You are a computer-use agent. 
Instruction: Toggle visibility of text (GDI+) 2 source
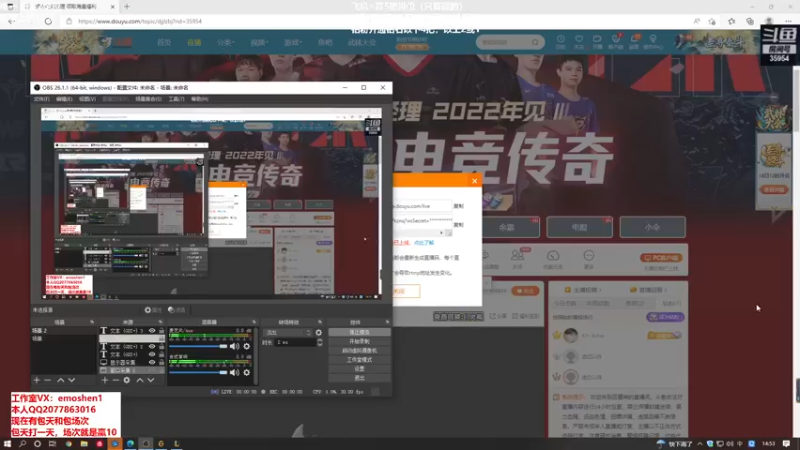(x=152, y=346)
